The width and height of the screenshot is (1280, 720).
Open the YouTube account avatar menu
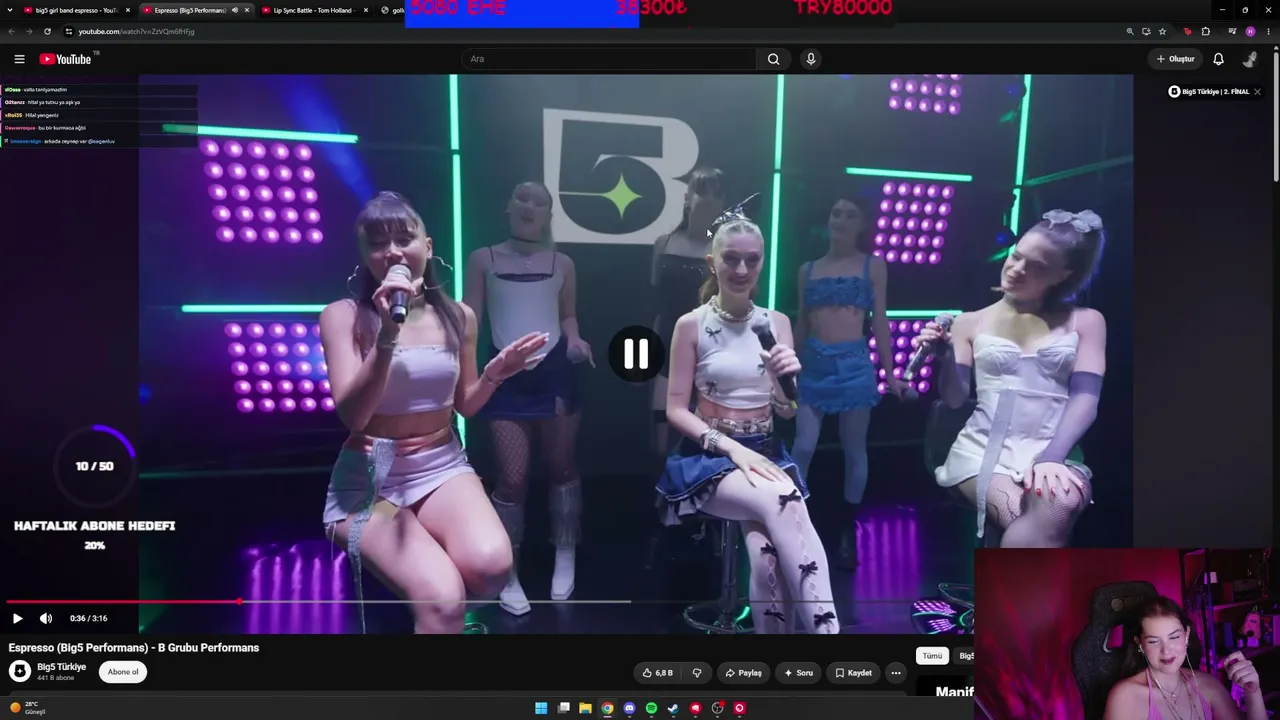pos(1249,59)
